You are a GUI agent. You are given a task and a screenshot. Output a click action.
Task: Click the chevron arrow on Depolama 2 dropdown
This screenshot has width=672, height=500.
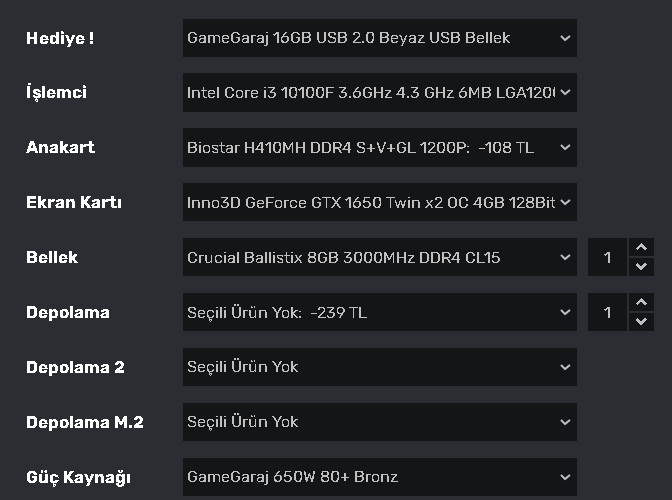(x=565, y=367)
